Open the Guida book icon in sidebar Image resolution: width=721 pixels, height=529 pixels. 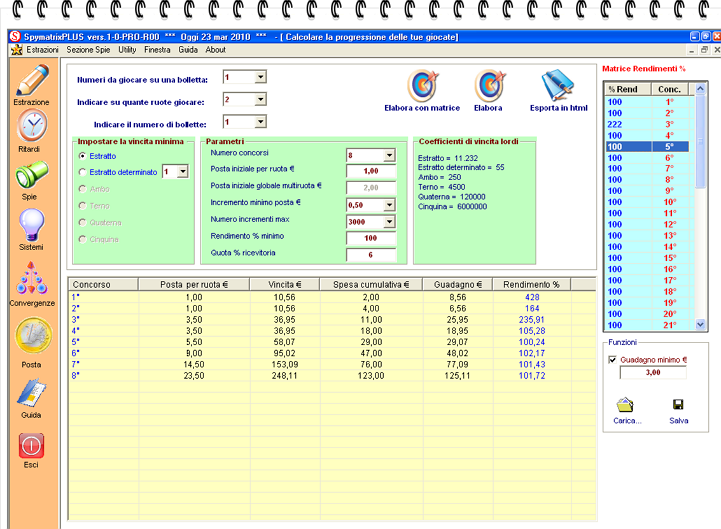coord(32,393)
